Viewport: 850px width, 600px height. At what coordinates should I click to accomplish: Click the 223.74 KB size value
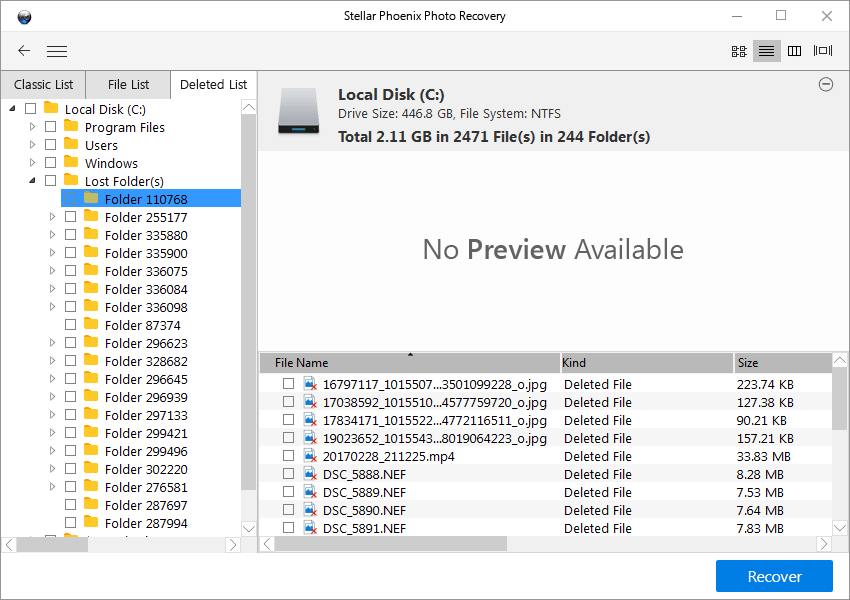[765, 384]
